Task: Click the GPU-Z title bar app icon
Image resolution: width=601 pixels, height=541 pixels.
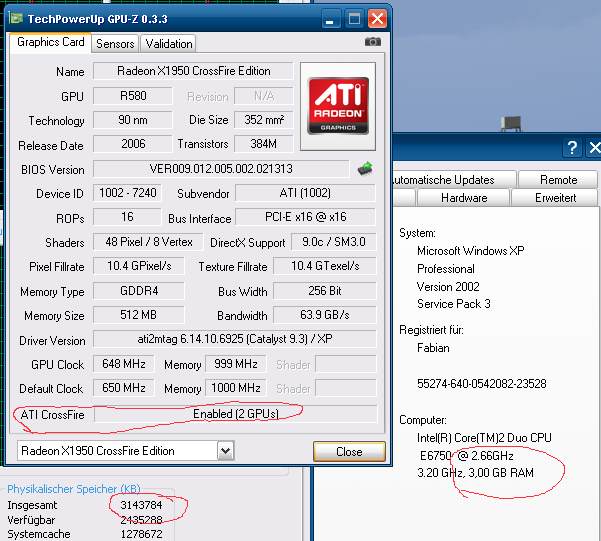Action: 16,18
